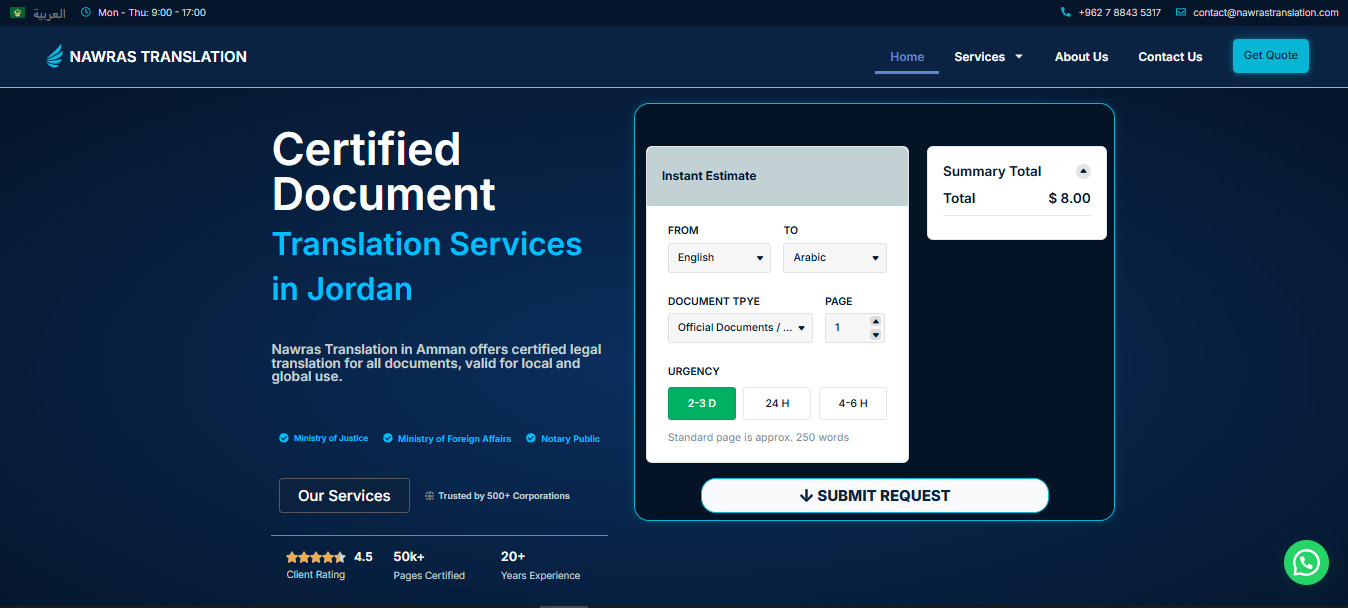The width and height of the screenshot is (1348, 608).
Task: Open the Services menu
Action: (x=988, y=57)
